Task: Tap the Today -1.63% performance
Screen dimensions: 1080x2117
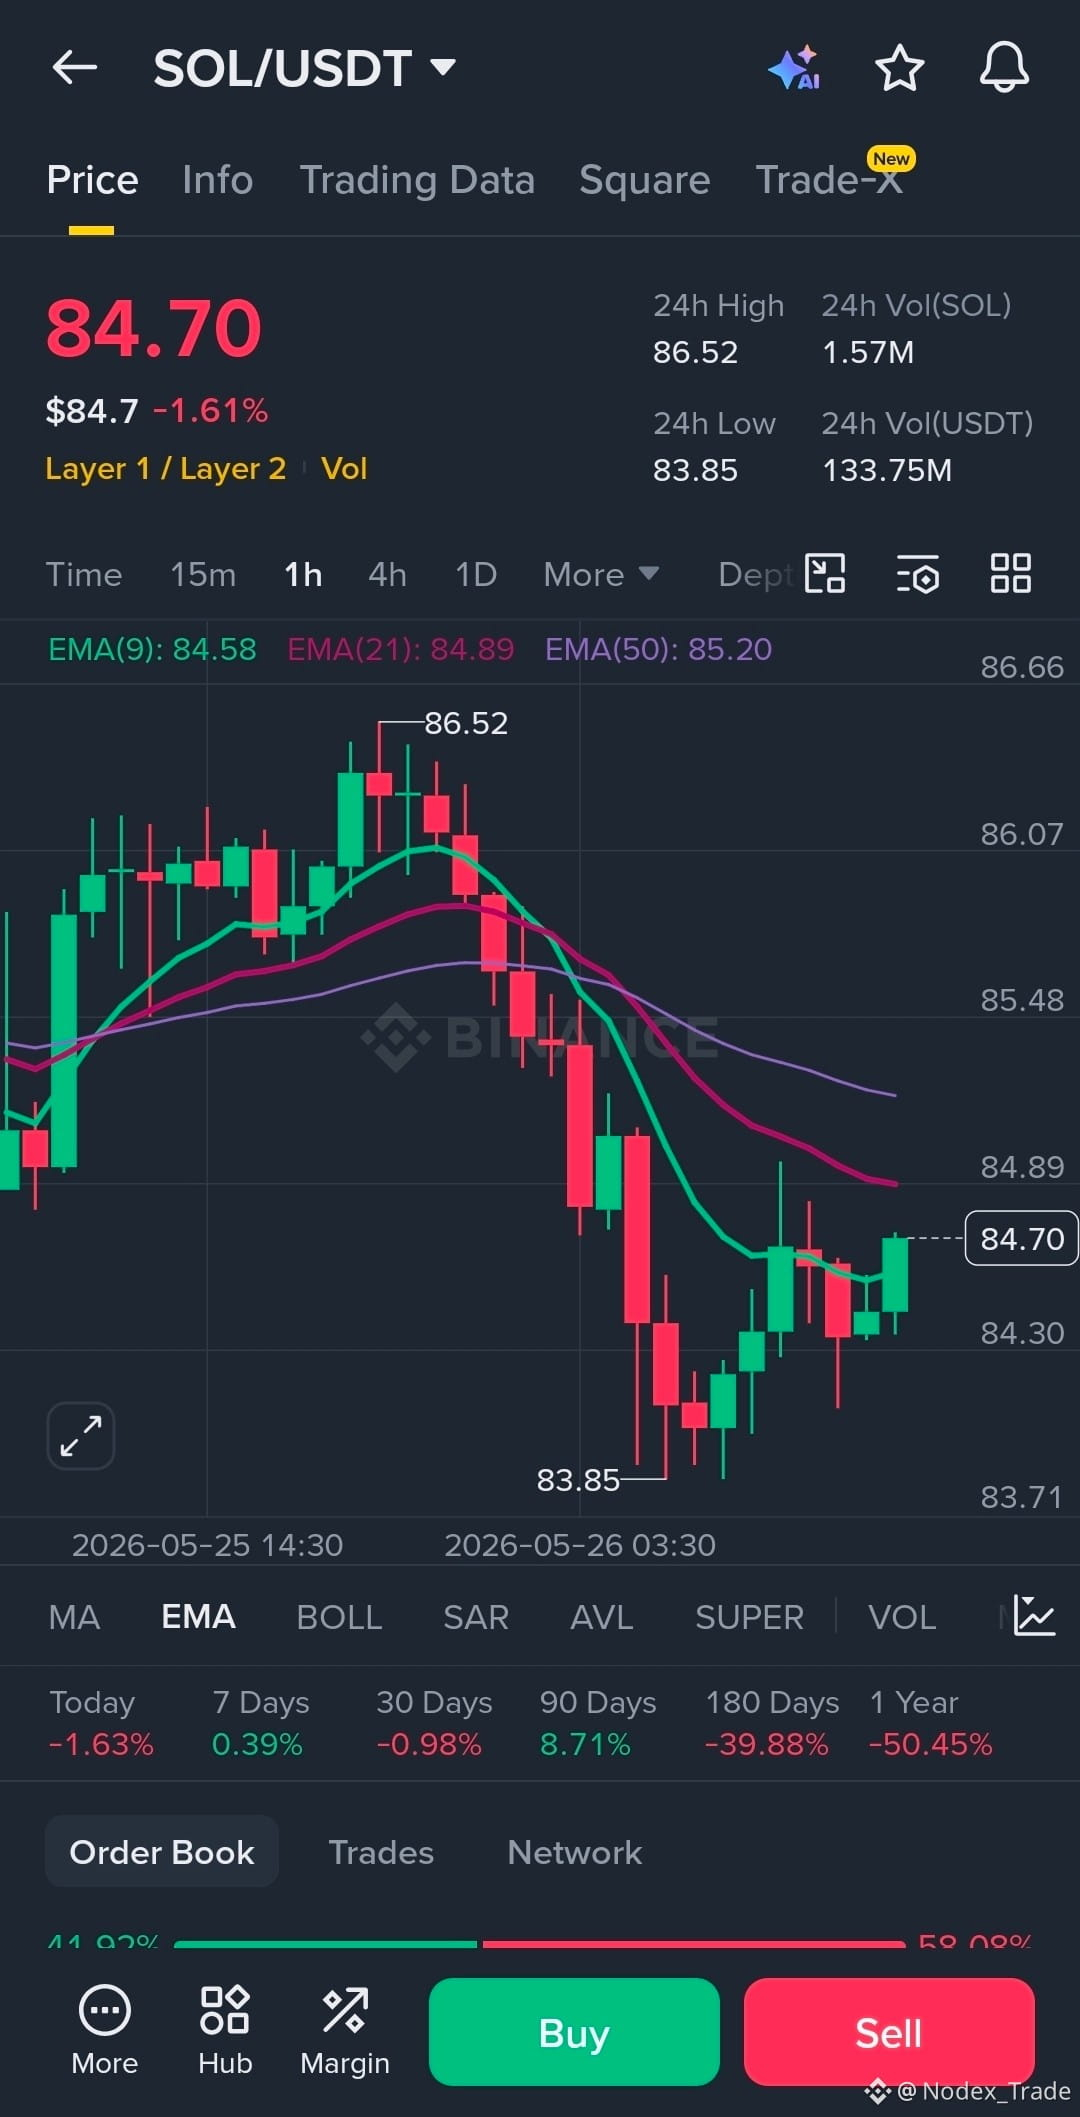Action: (x=101, y=1723)
